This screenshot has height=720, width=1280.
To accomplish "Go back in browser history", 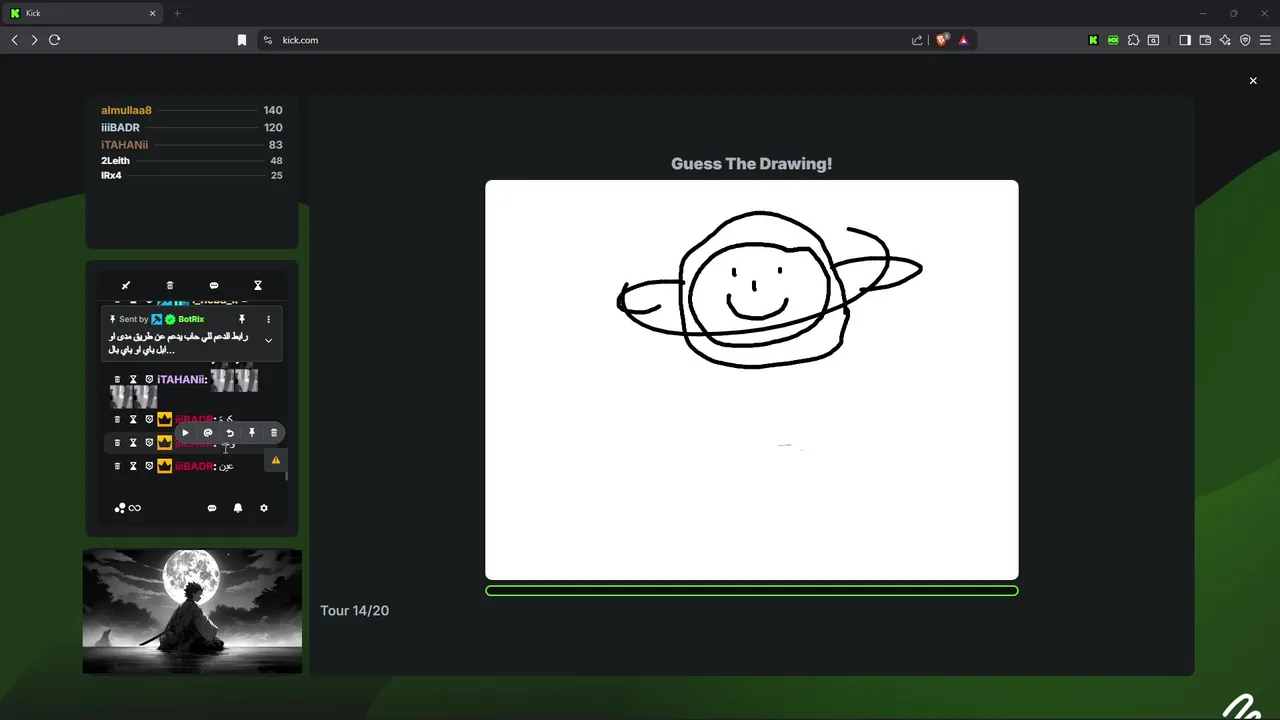I will click(x=14, y=40).
